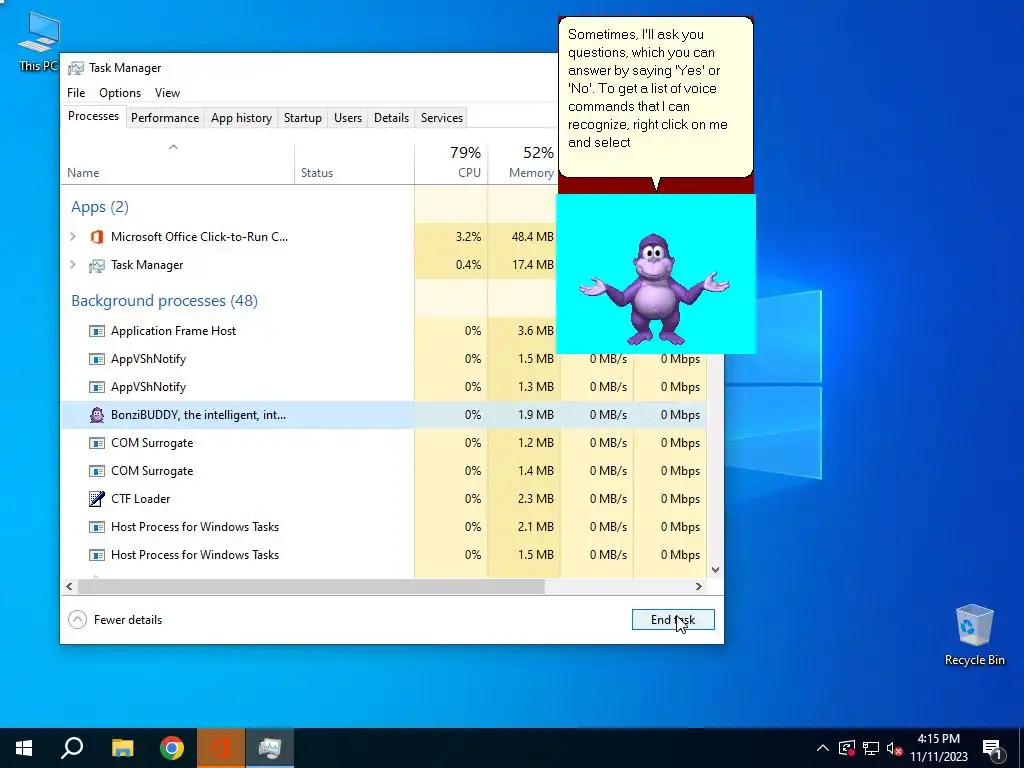
Task: Select the COM Surrogate 1.4 MB row
Action: [383, 471]
